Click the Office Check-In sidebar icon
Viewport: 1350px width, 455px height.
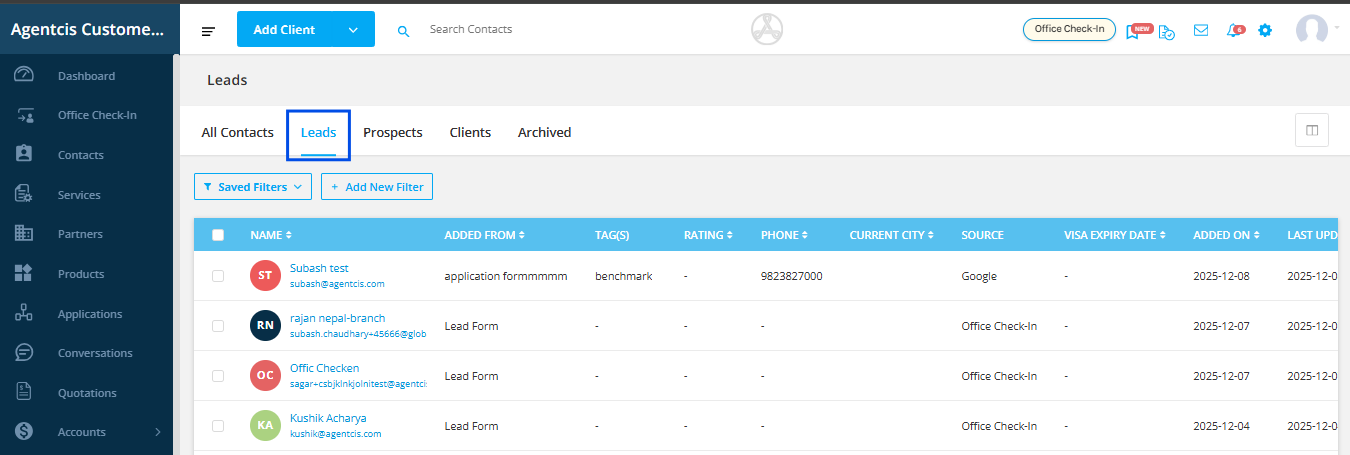point(25,115)
